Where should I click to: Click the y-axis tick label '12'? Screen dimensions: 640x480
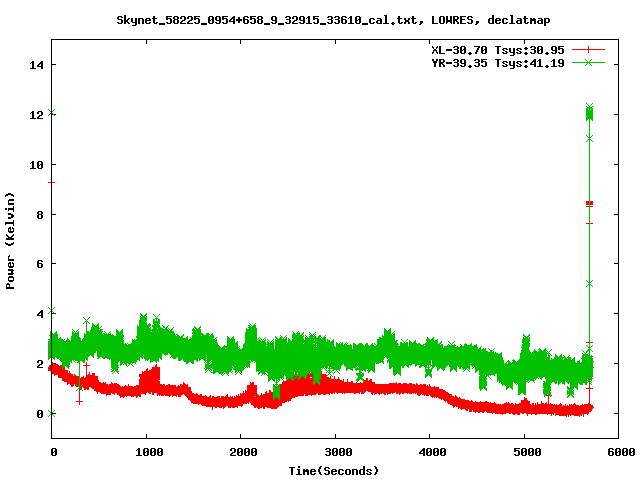tap(36, 115)
